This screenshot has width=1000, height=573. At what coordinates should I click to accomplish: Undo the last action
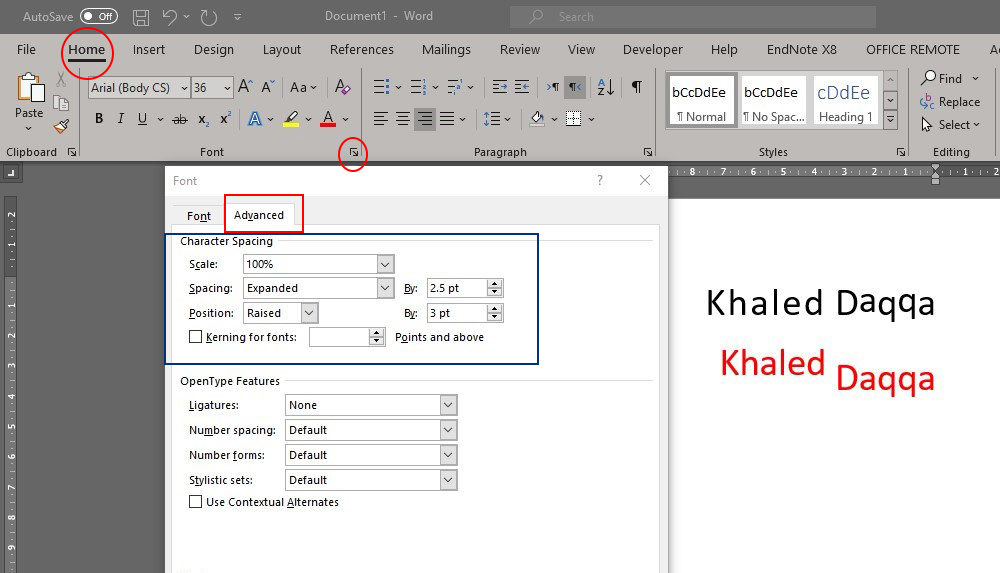click(170, 17)
